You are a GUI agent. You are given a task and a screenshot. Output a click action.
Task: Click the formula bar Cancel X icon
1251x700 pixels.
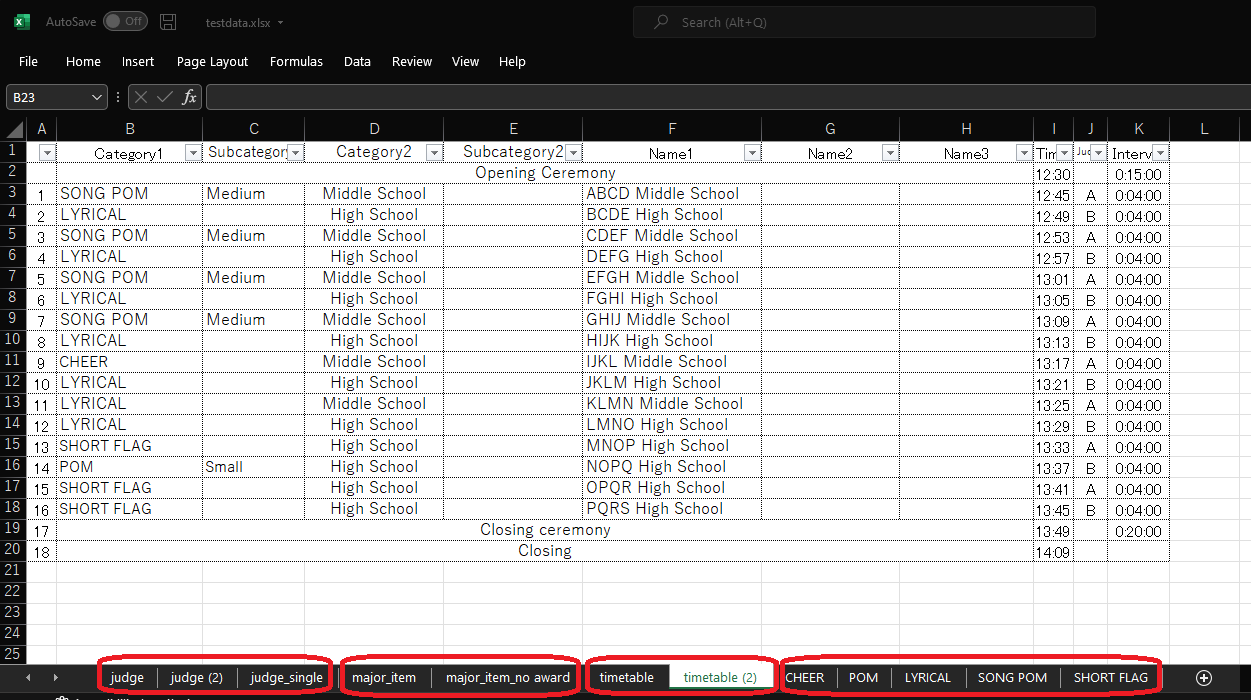[141, 97]
